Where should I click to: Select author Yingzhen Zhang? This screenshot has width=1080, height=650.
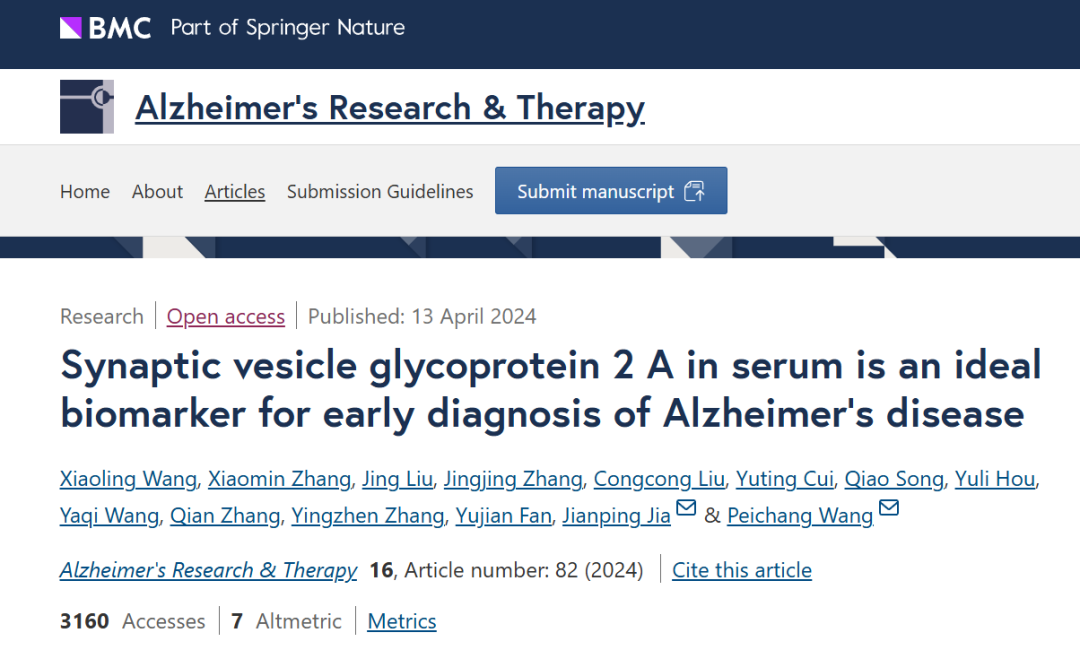tap(367, 516)
